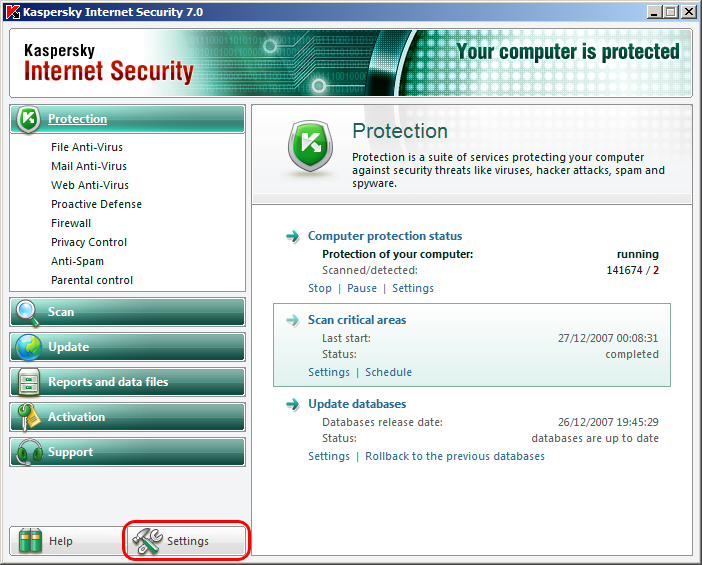Viewport: 702px width, 565px height.
Task: Pause protection using the Pause link
Action: (x=361, y=288)
